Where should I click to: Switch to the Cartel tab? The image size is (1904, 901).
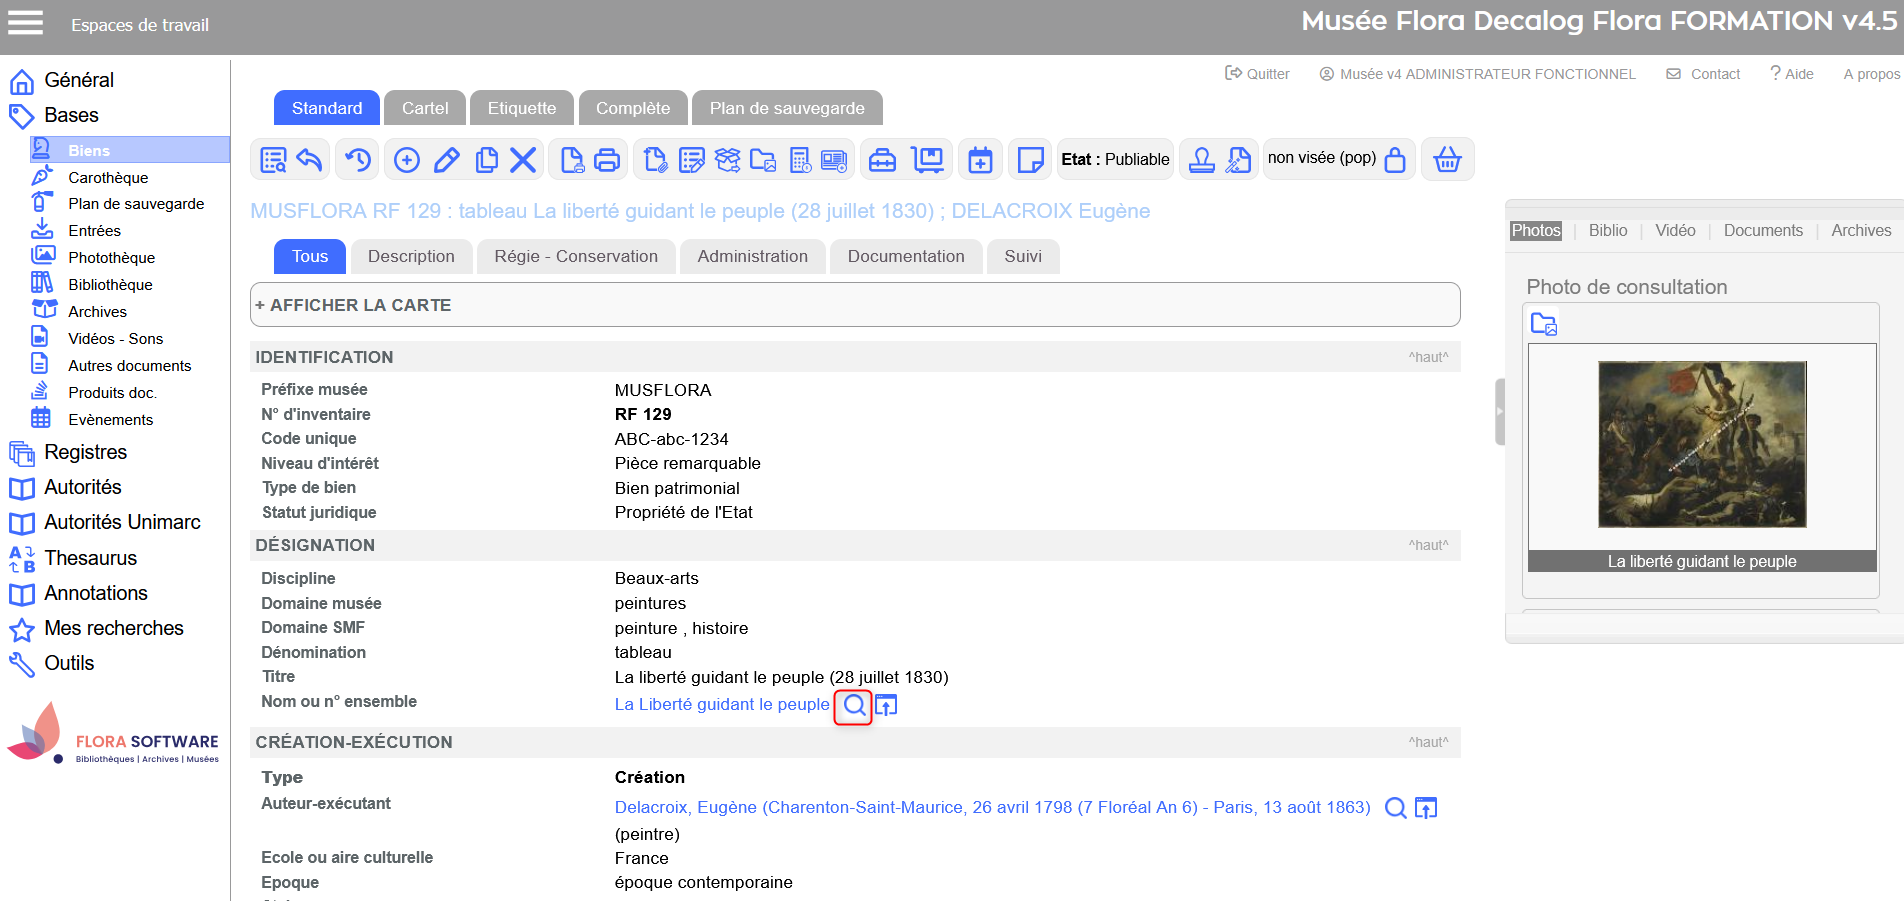[425, 108]
